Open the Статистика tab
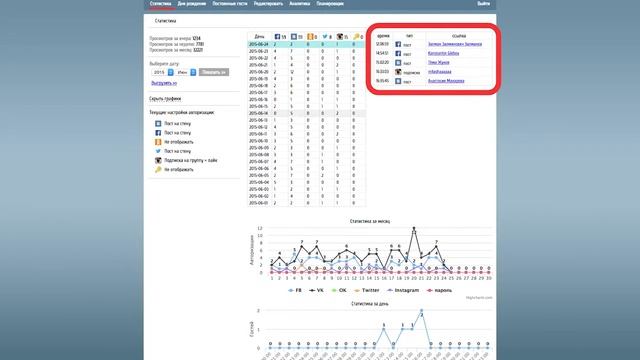 point(160,4)
